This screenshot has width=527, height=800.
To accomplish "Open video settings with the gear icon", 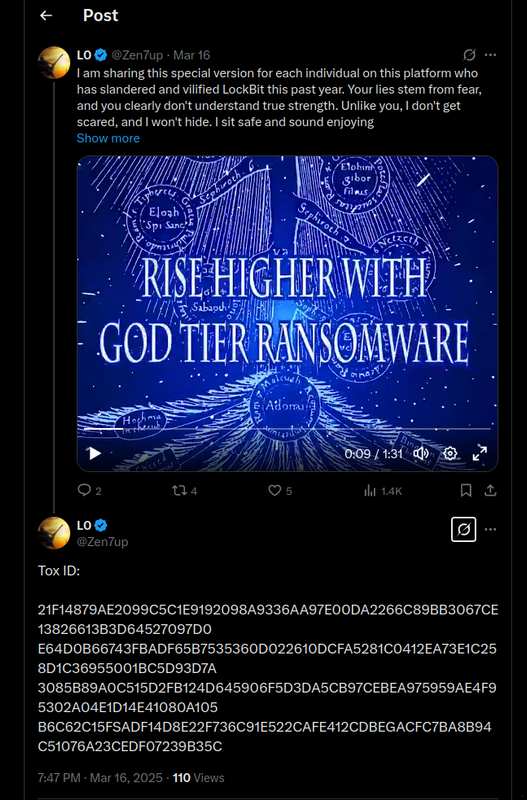I will click(x=450, y=453).
